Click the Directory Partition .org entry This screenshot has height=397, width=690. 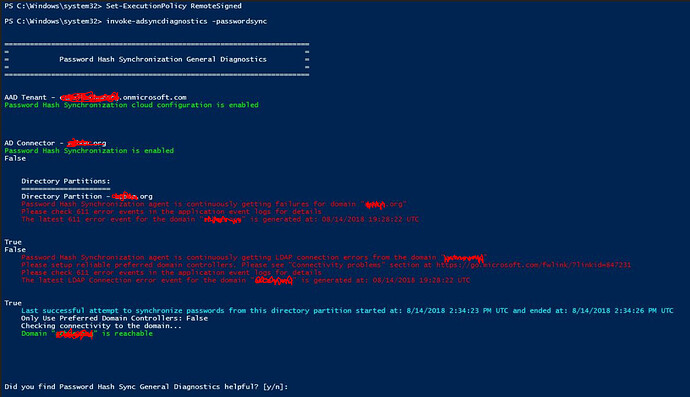87,196
